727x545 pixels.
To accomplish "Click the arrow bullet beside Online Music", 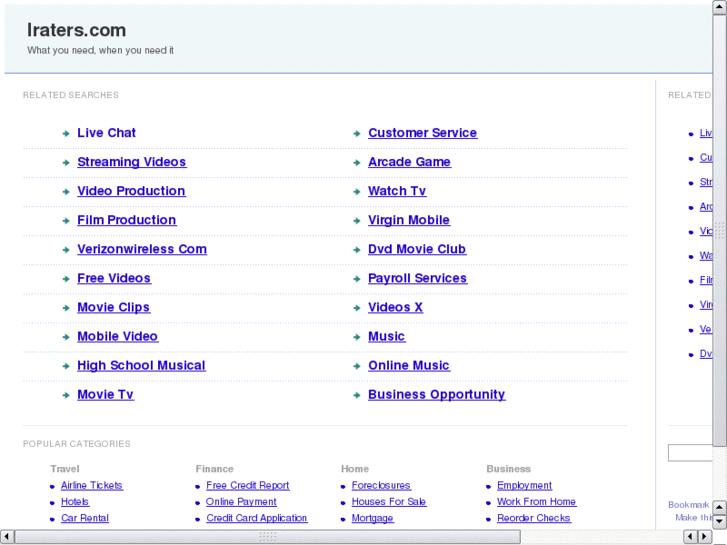I will click(x=357, y=366).
